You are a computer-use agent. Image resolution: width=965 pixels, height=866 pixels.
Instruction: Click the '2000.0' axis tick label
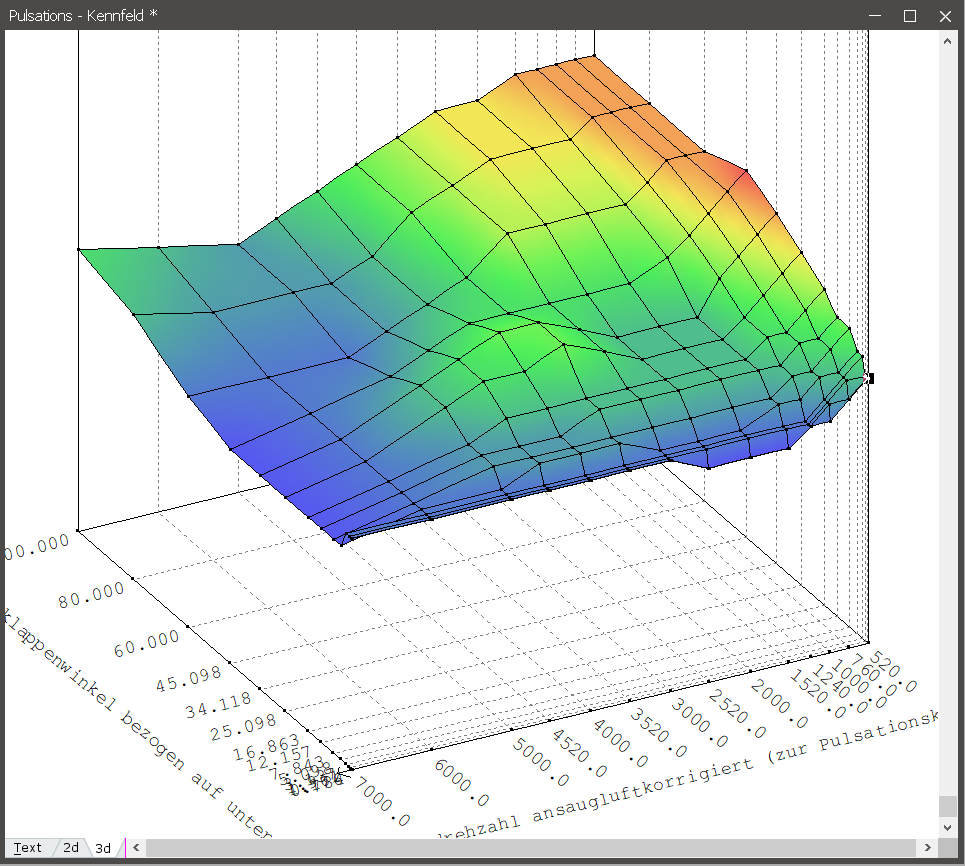click(x=779, y=704)
